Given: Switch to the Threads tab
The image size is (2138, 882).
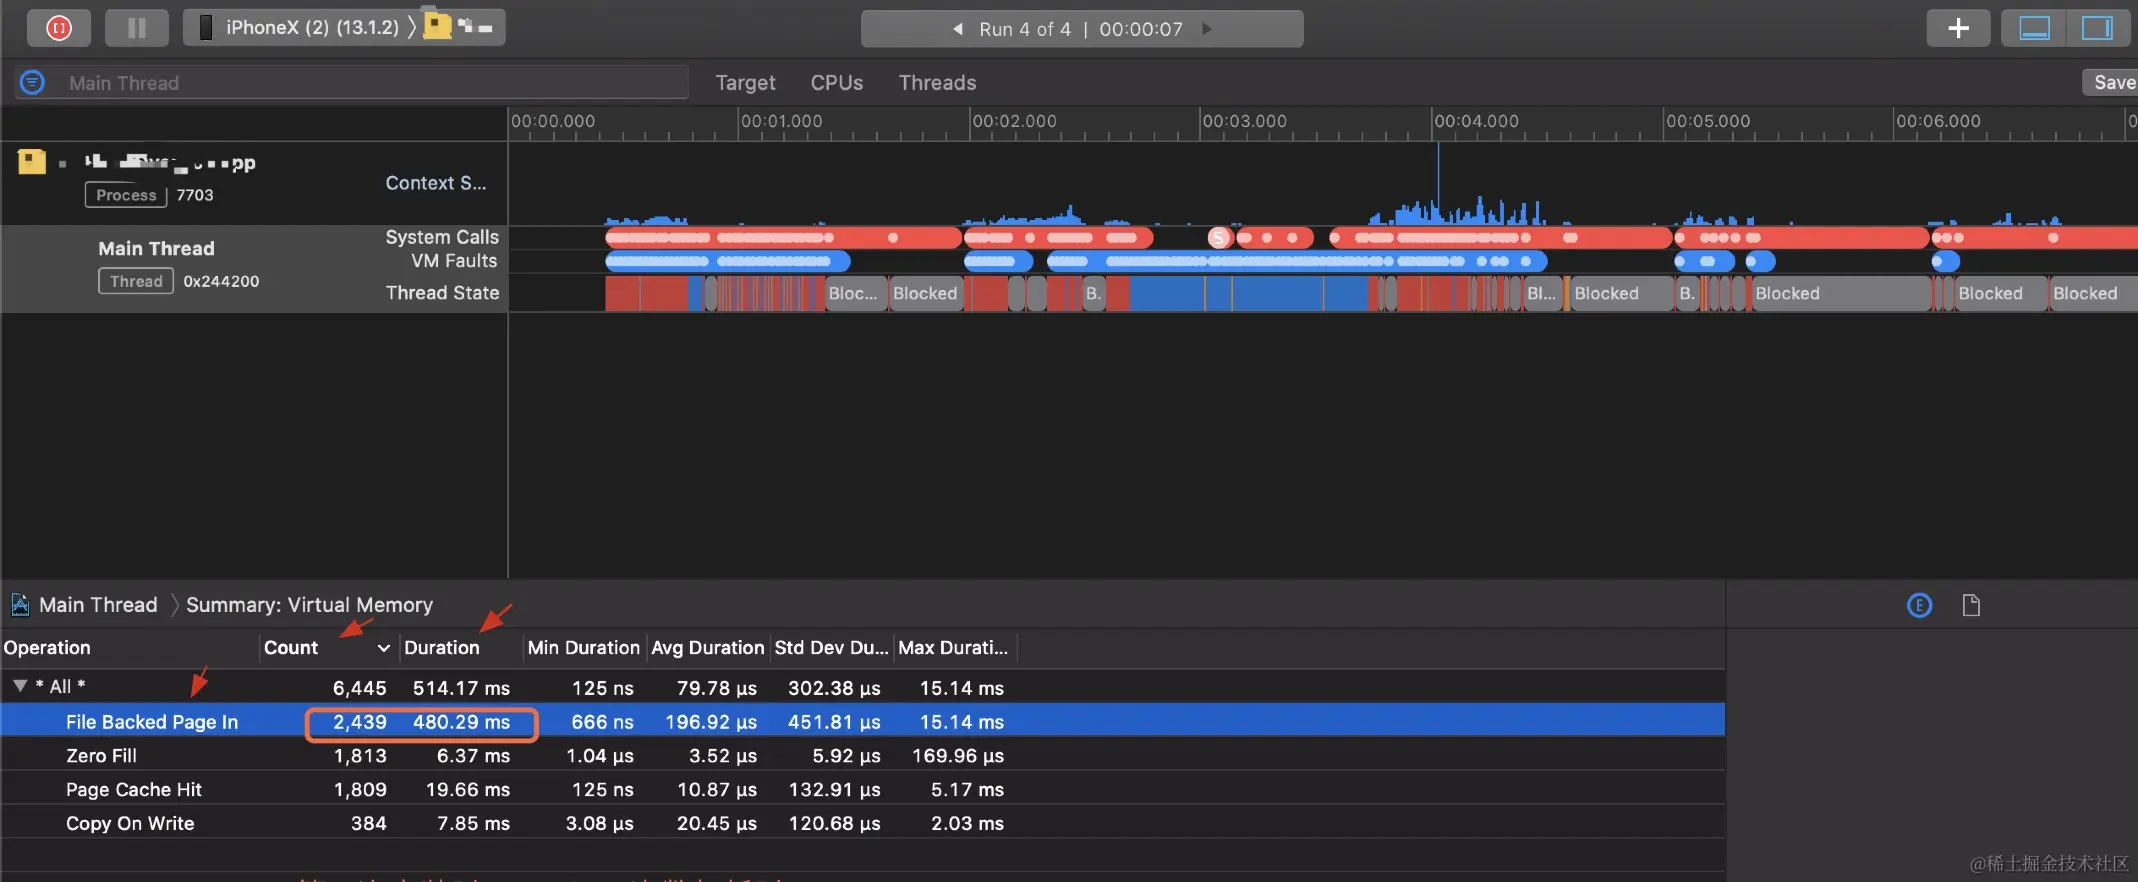Looking at the screenshot, I should coord(937,83).
